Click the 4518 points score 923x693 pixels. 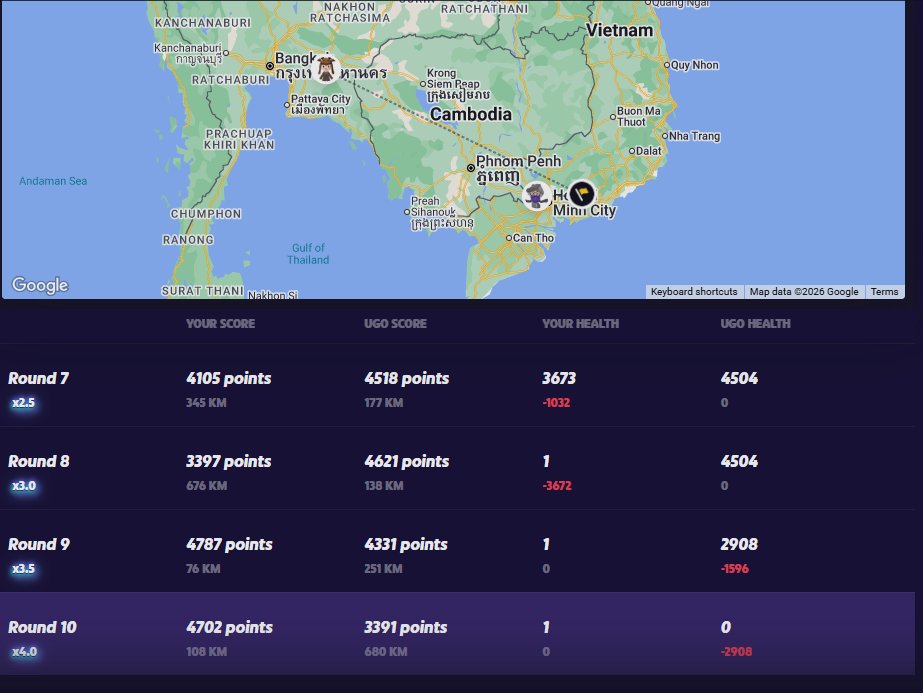[407, 378]
